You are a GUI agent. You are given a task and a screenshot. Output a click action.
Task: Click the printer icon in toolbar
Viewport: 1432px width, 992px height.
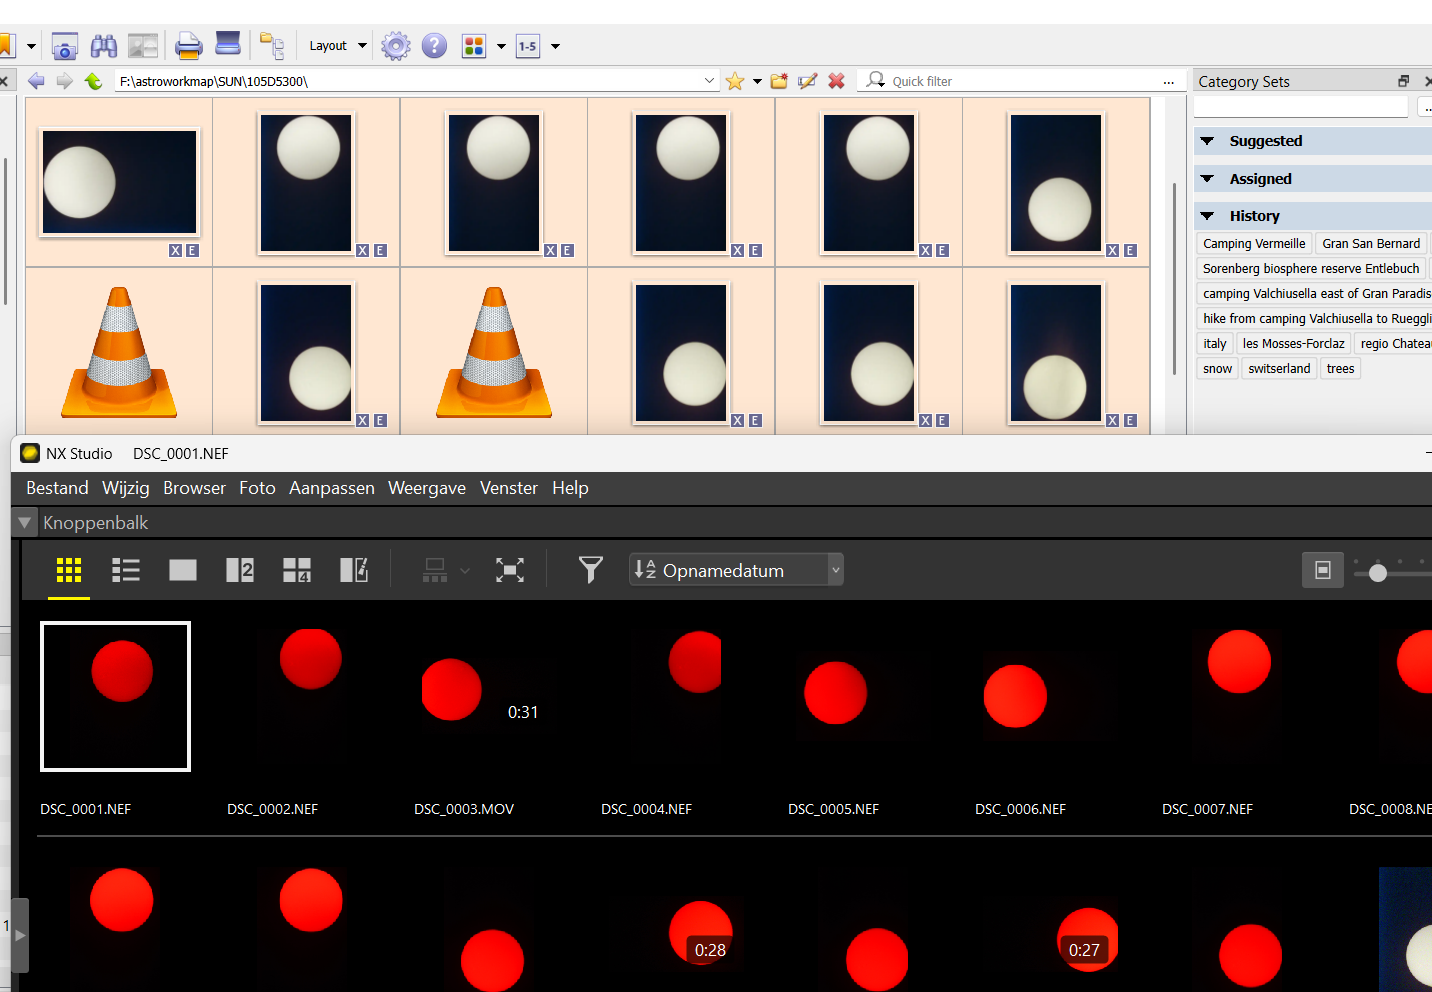pos(188,46)
